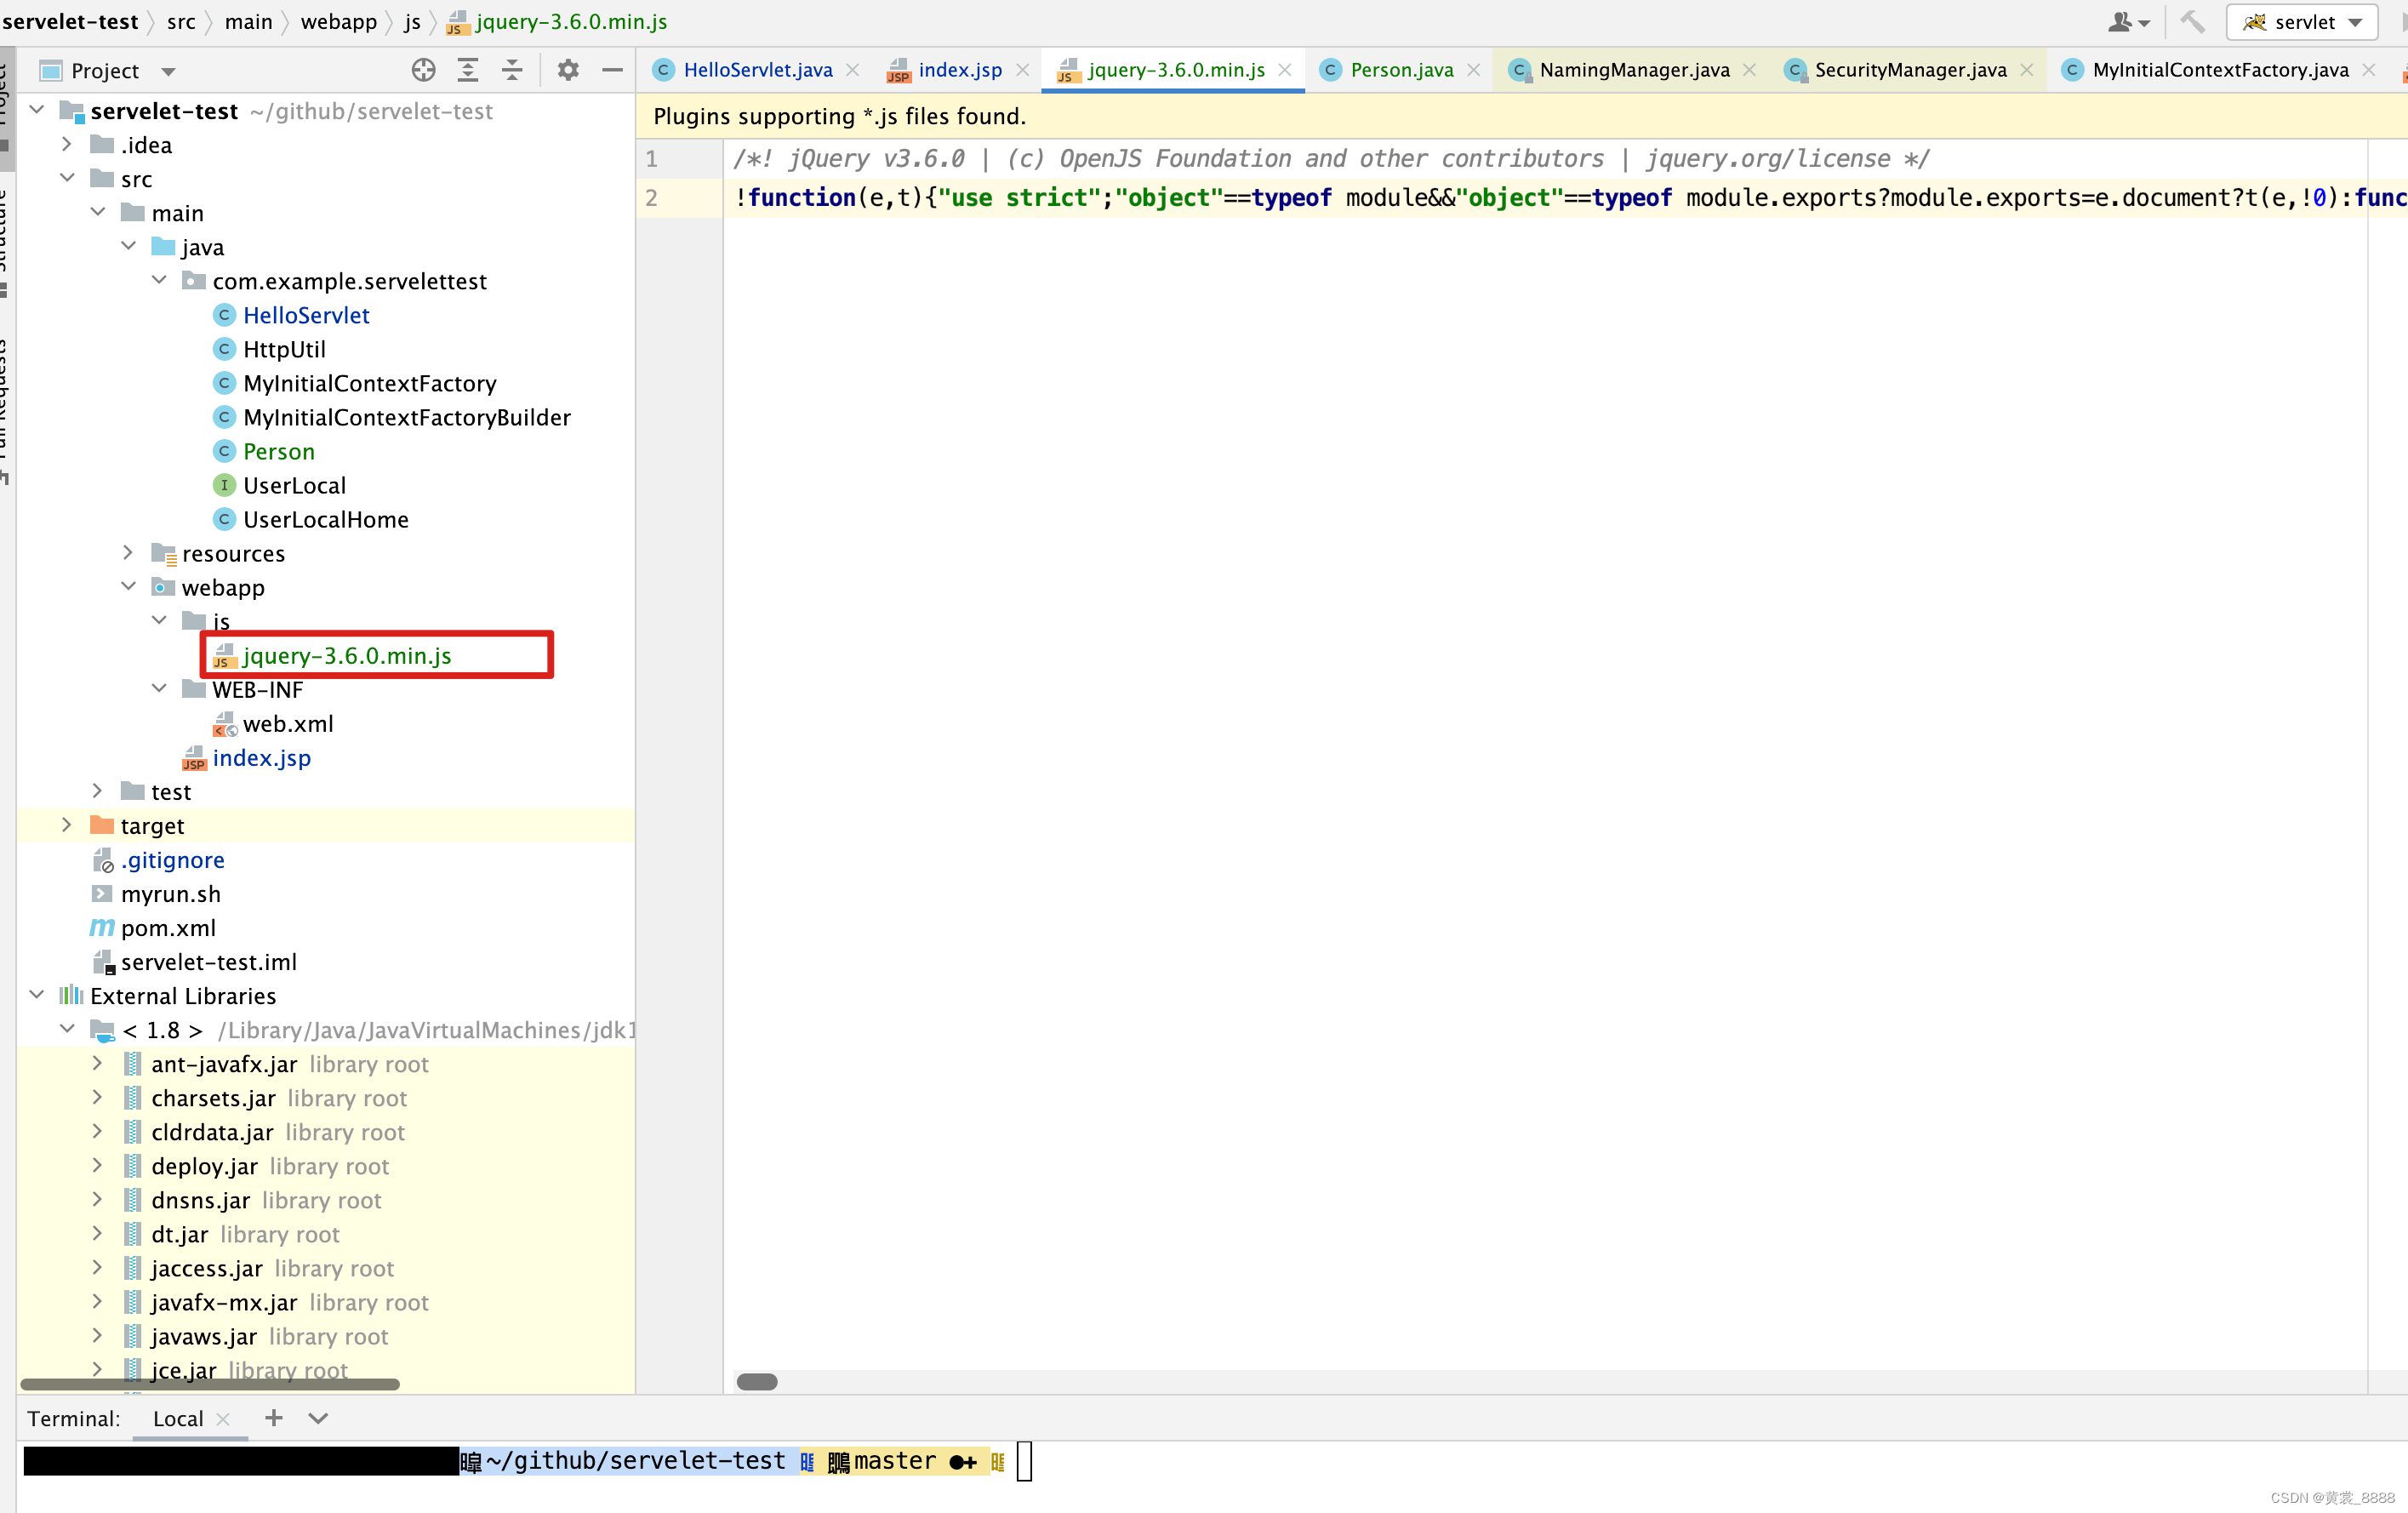Collapse the com.example.servelettest package

(x=159, y=280)
